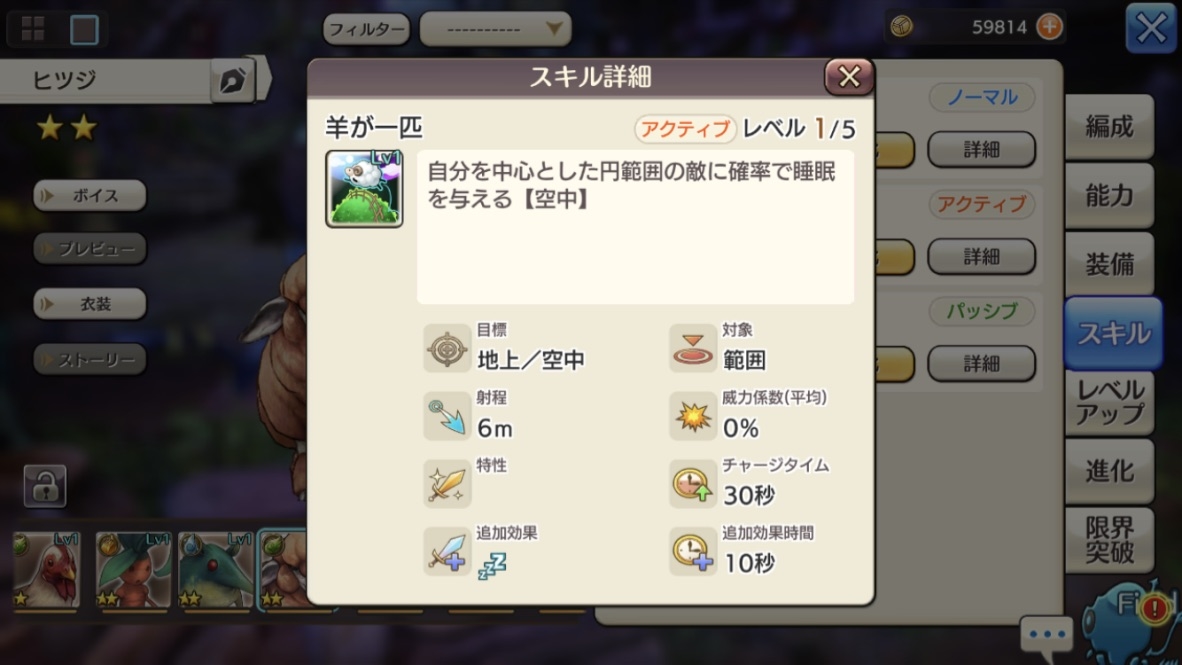The width and height of the screenshot is (1182, 665).
Task: Open the 編成 tab
Action: (x=1109, y=127)
